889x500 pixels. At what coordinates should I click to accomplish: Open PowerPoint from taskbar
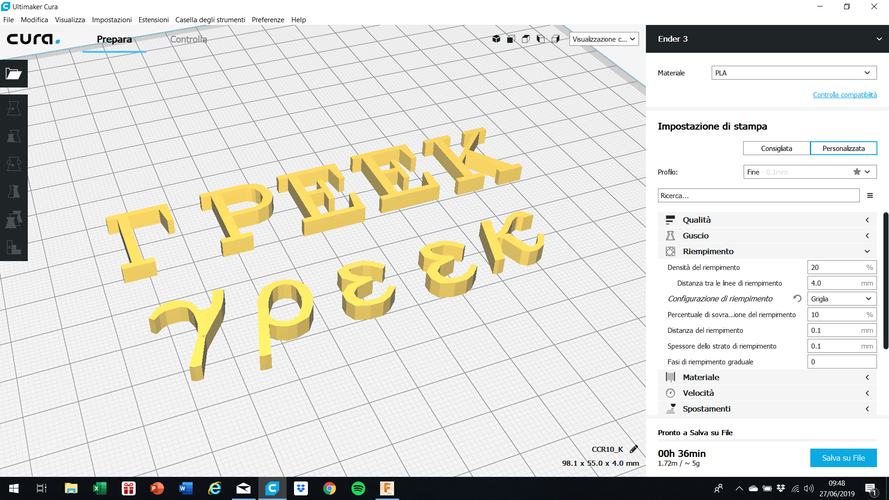[157, 488]
